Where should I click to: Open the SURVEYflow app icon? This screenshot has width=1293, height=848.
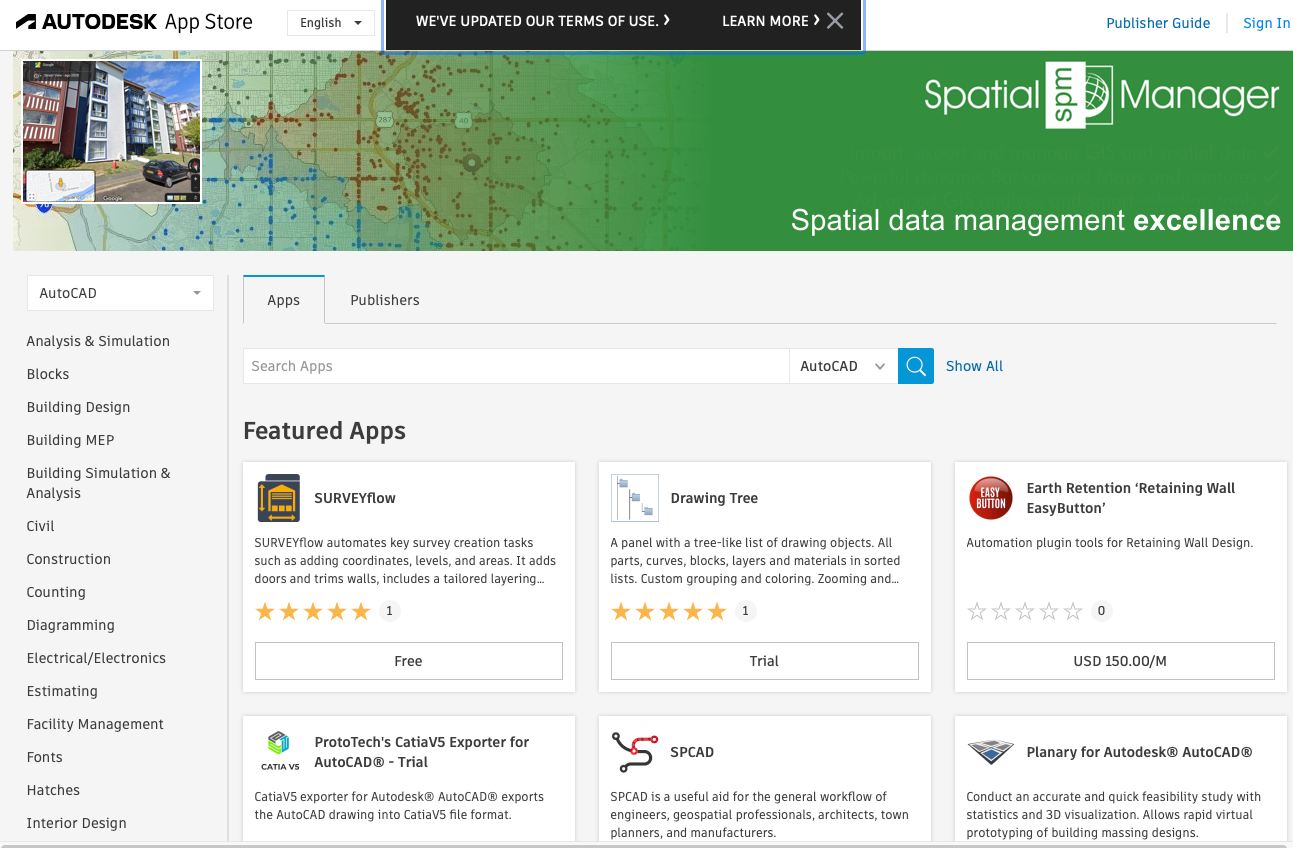[278, 498]
